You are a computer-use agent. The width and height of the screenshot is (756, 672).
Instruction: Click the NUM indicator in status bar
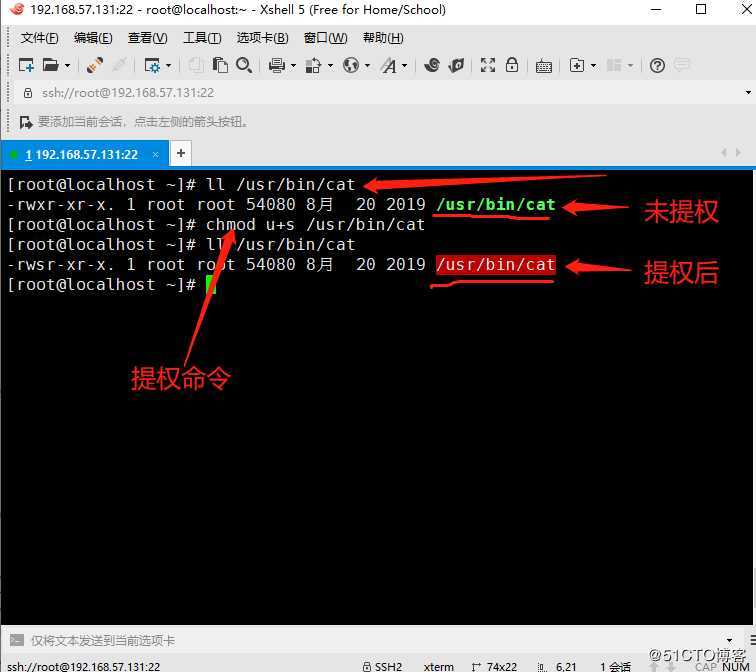coord(736,667)
